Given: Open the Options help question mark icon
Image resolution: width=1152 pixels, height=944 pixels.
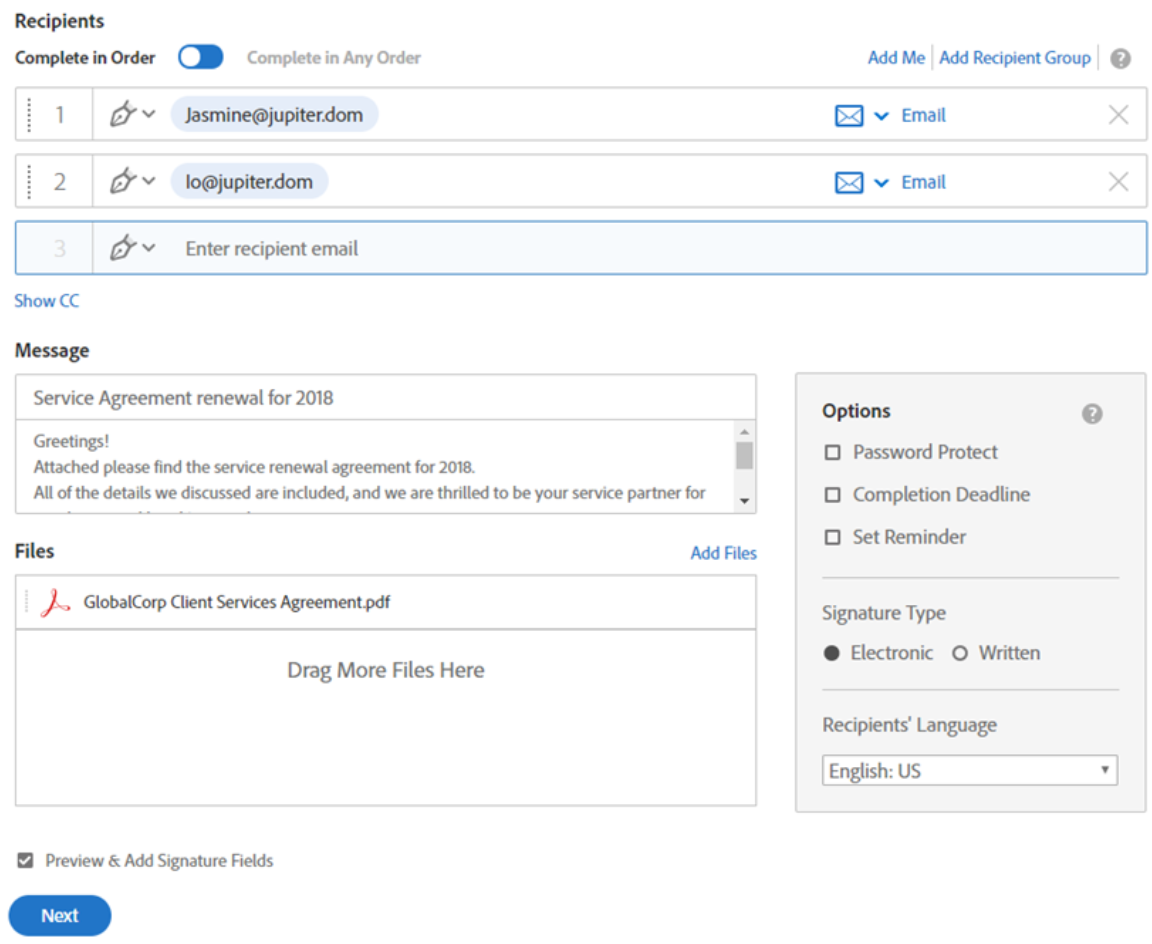Looking at the screenshot, I should [x=1092, y=413].
